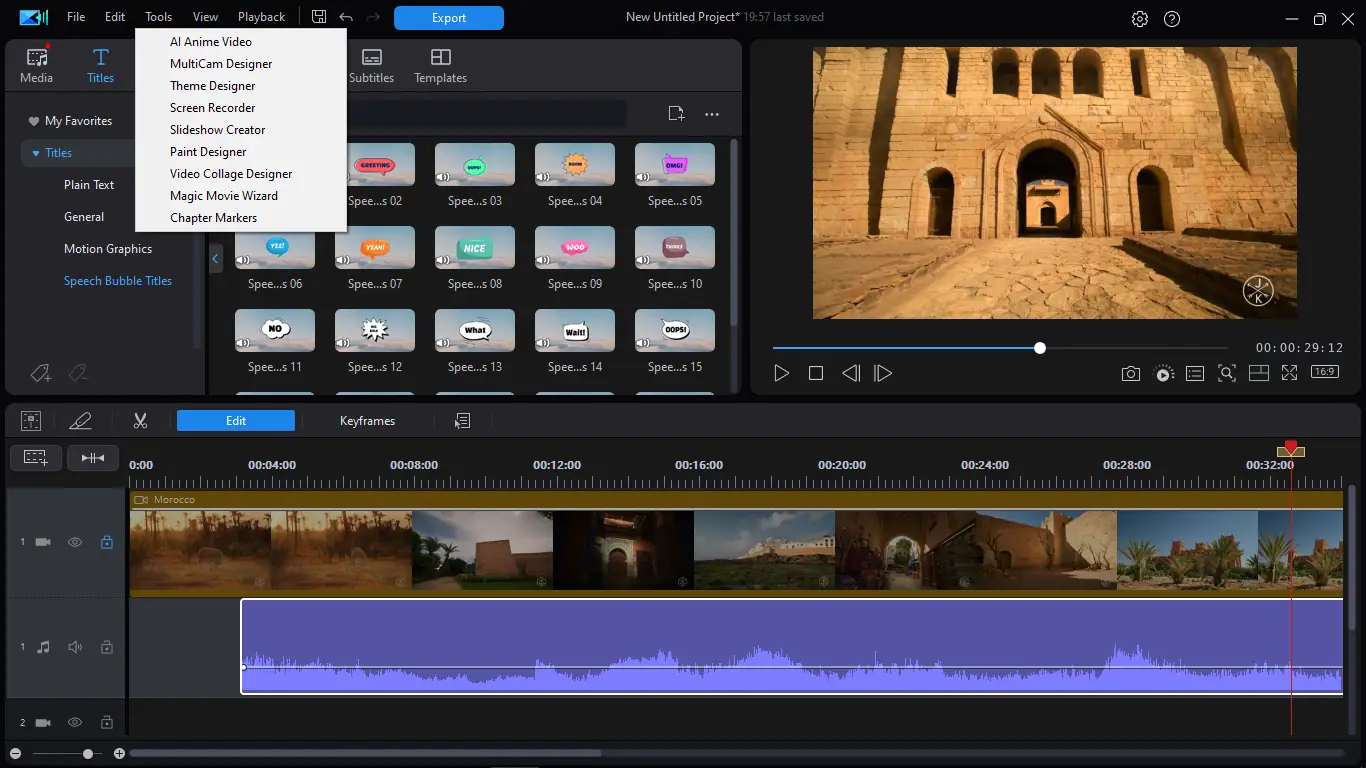This screenshot has width=1366, height=768.
Task: Take a snapshot with the camera icon
Action: click(1130, 373)
